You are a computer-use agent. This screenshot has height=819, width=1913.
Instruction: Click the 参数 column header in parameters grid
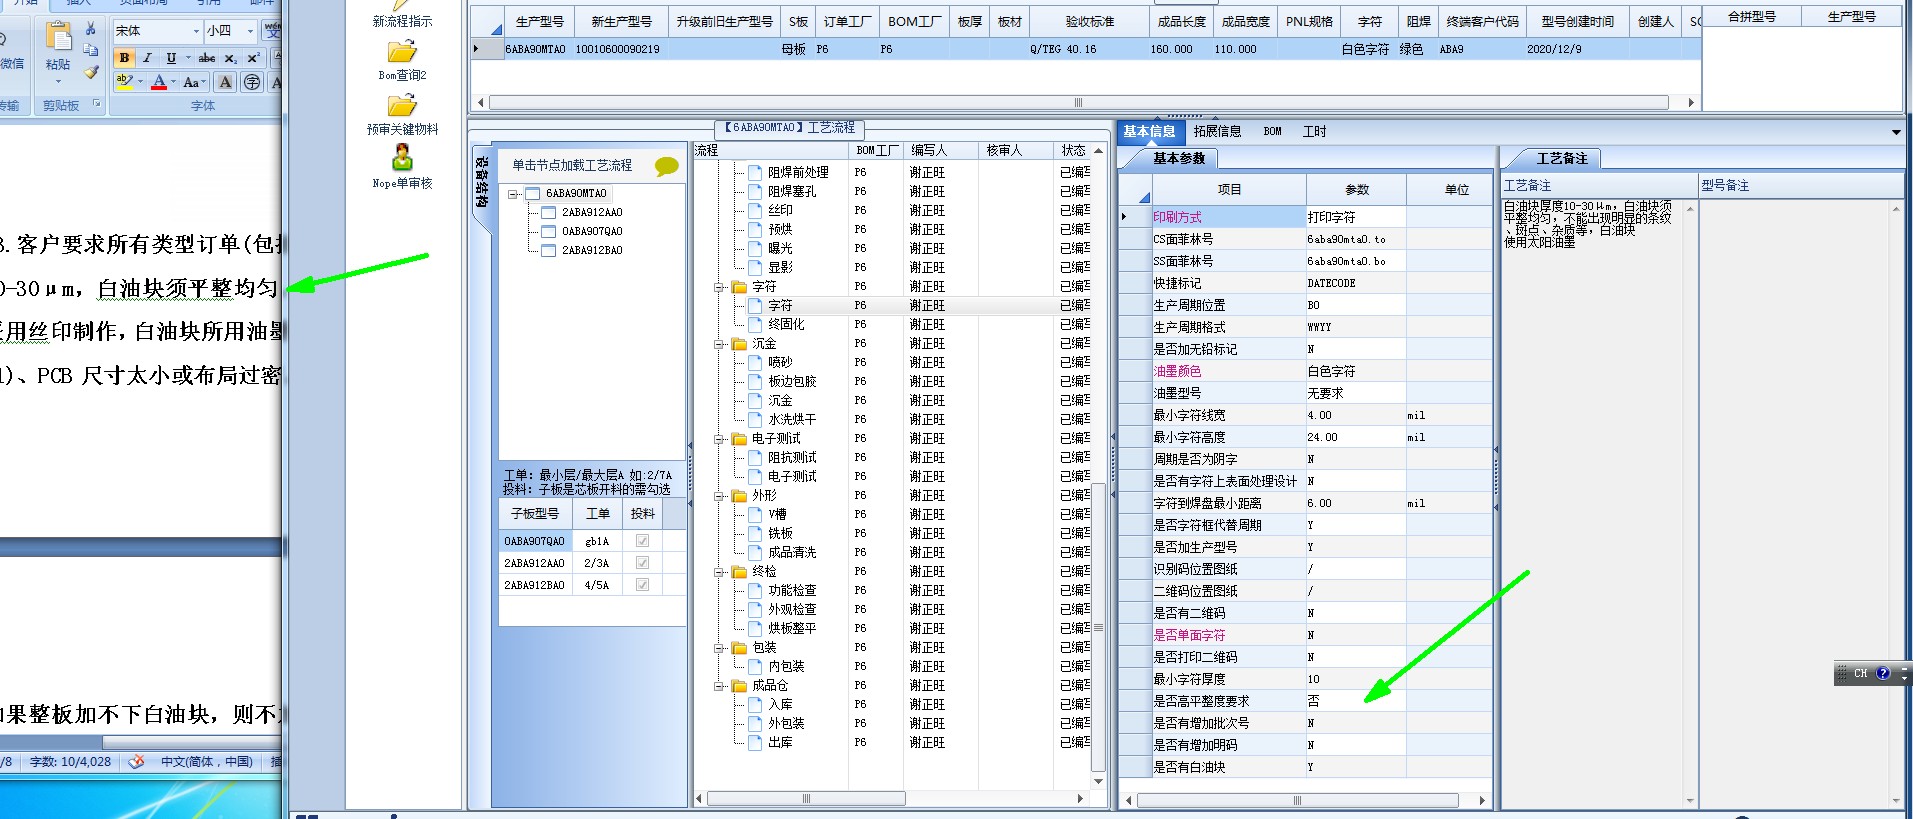click(1356, 189)
